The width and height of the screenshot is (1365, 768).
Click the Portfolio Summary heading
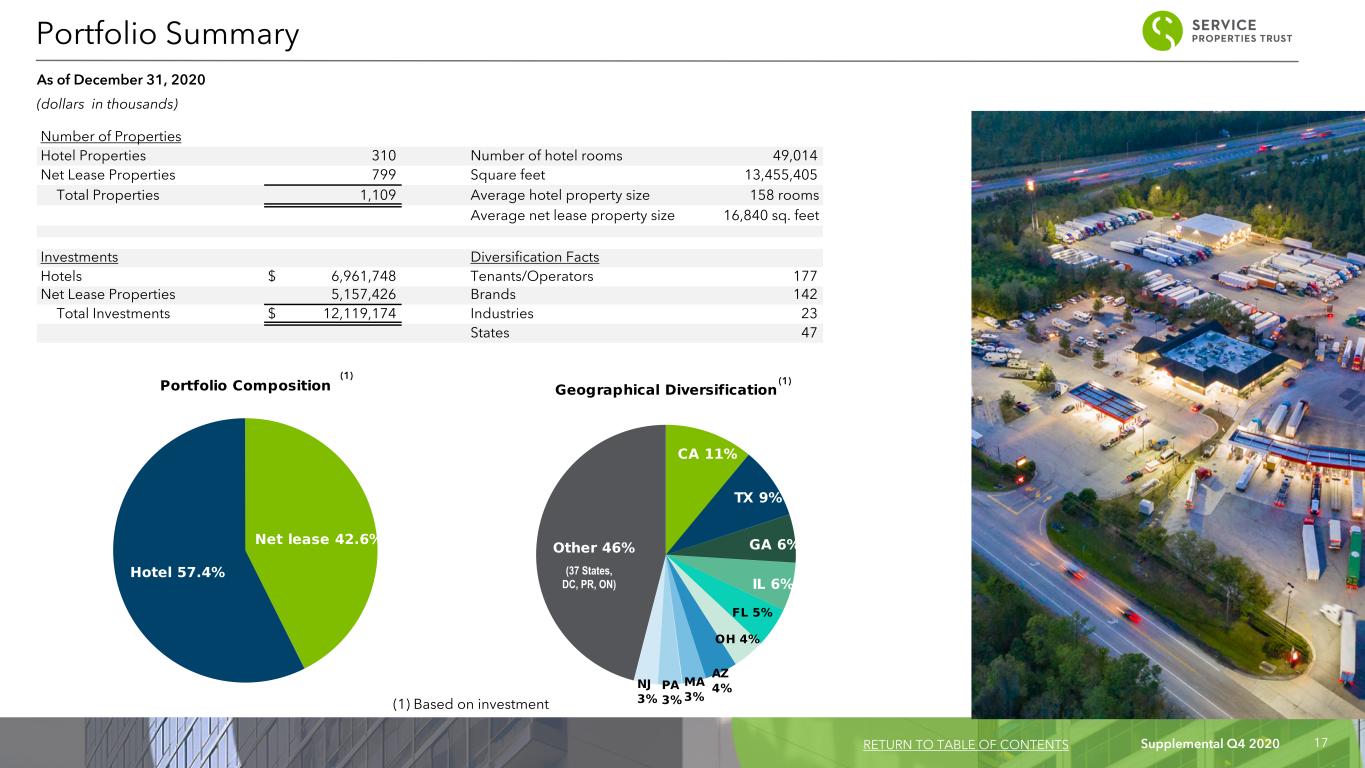(x=167, y=35)
